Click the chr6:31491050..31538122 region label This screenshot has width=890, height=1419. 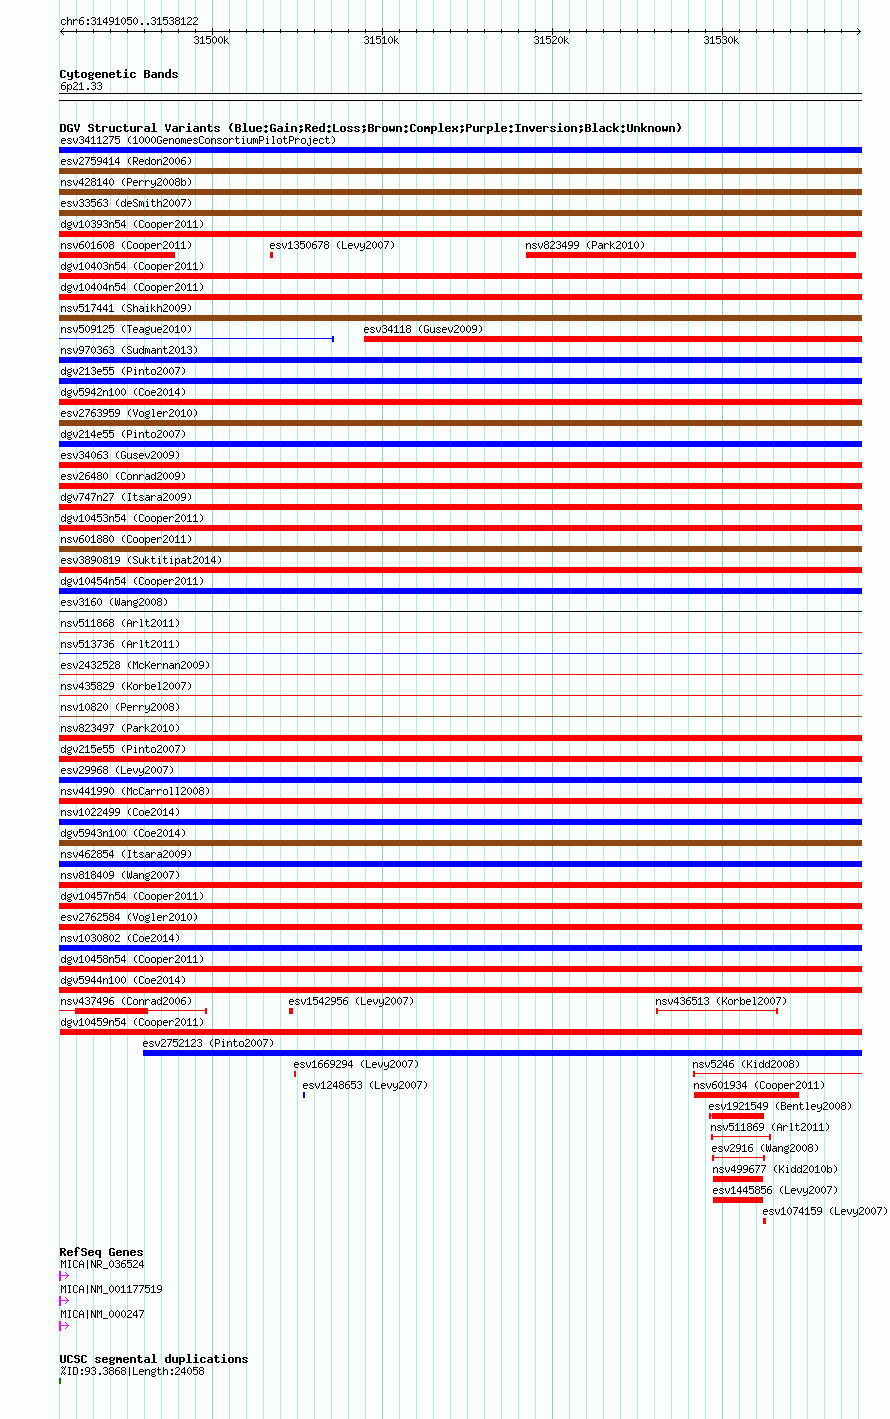129,21
